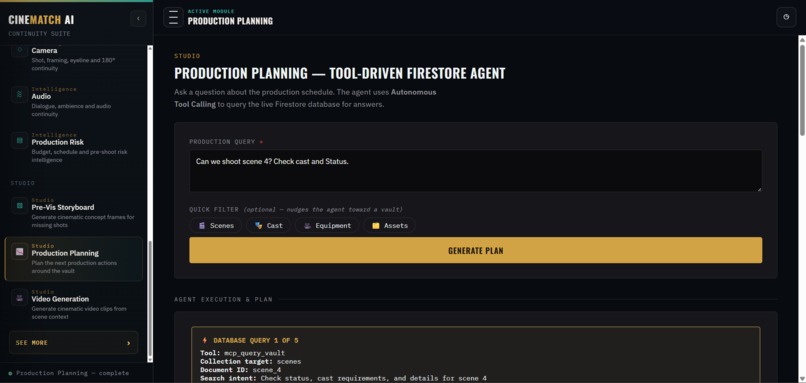Click the Assets folder icon
This screenshot has width=806, height=383.
tap(376, 225)
